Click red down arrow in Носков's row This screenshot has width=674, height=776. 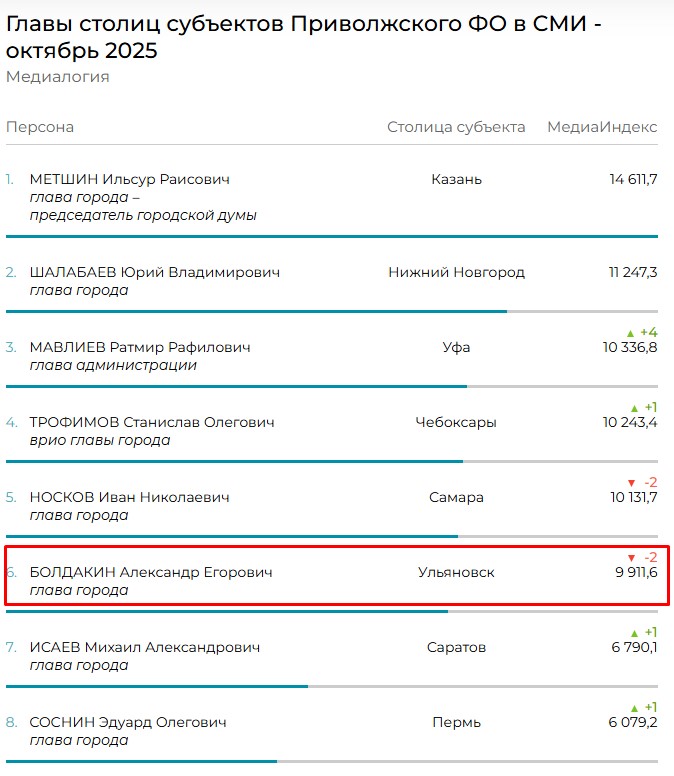click(x=630, y=483)
